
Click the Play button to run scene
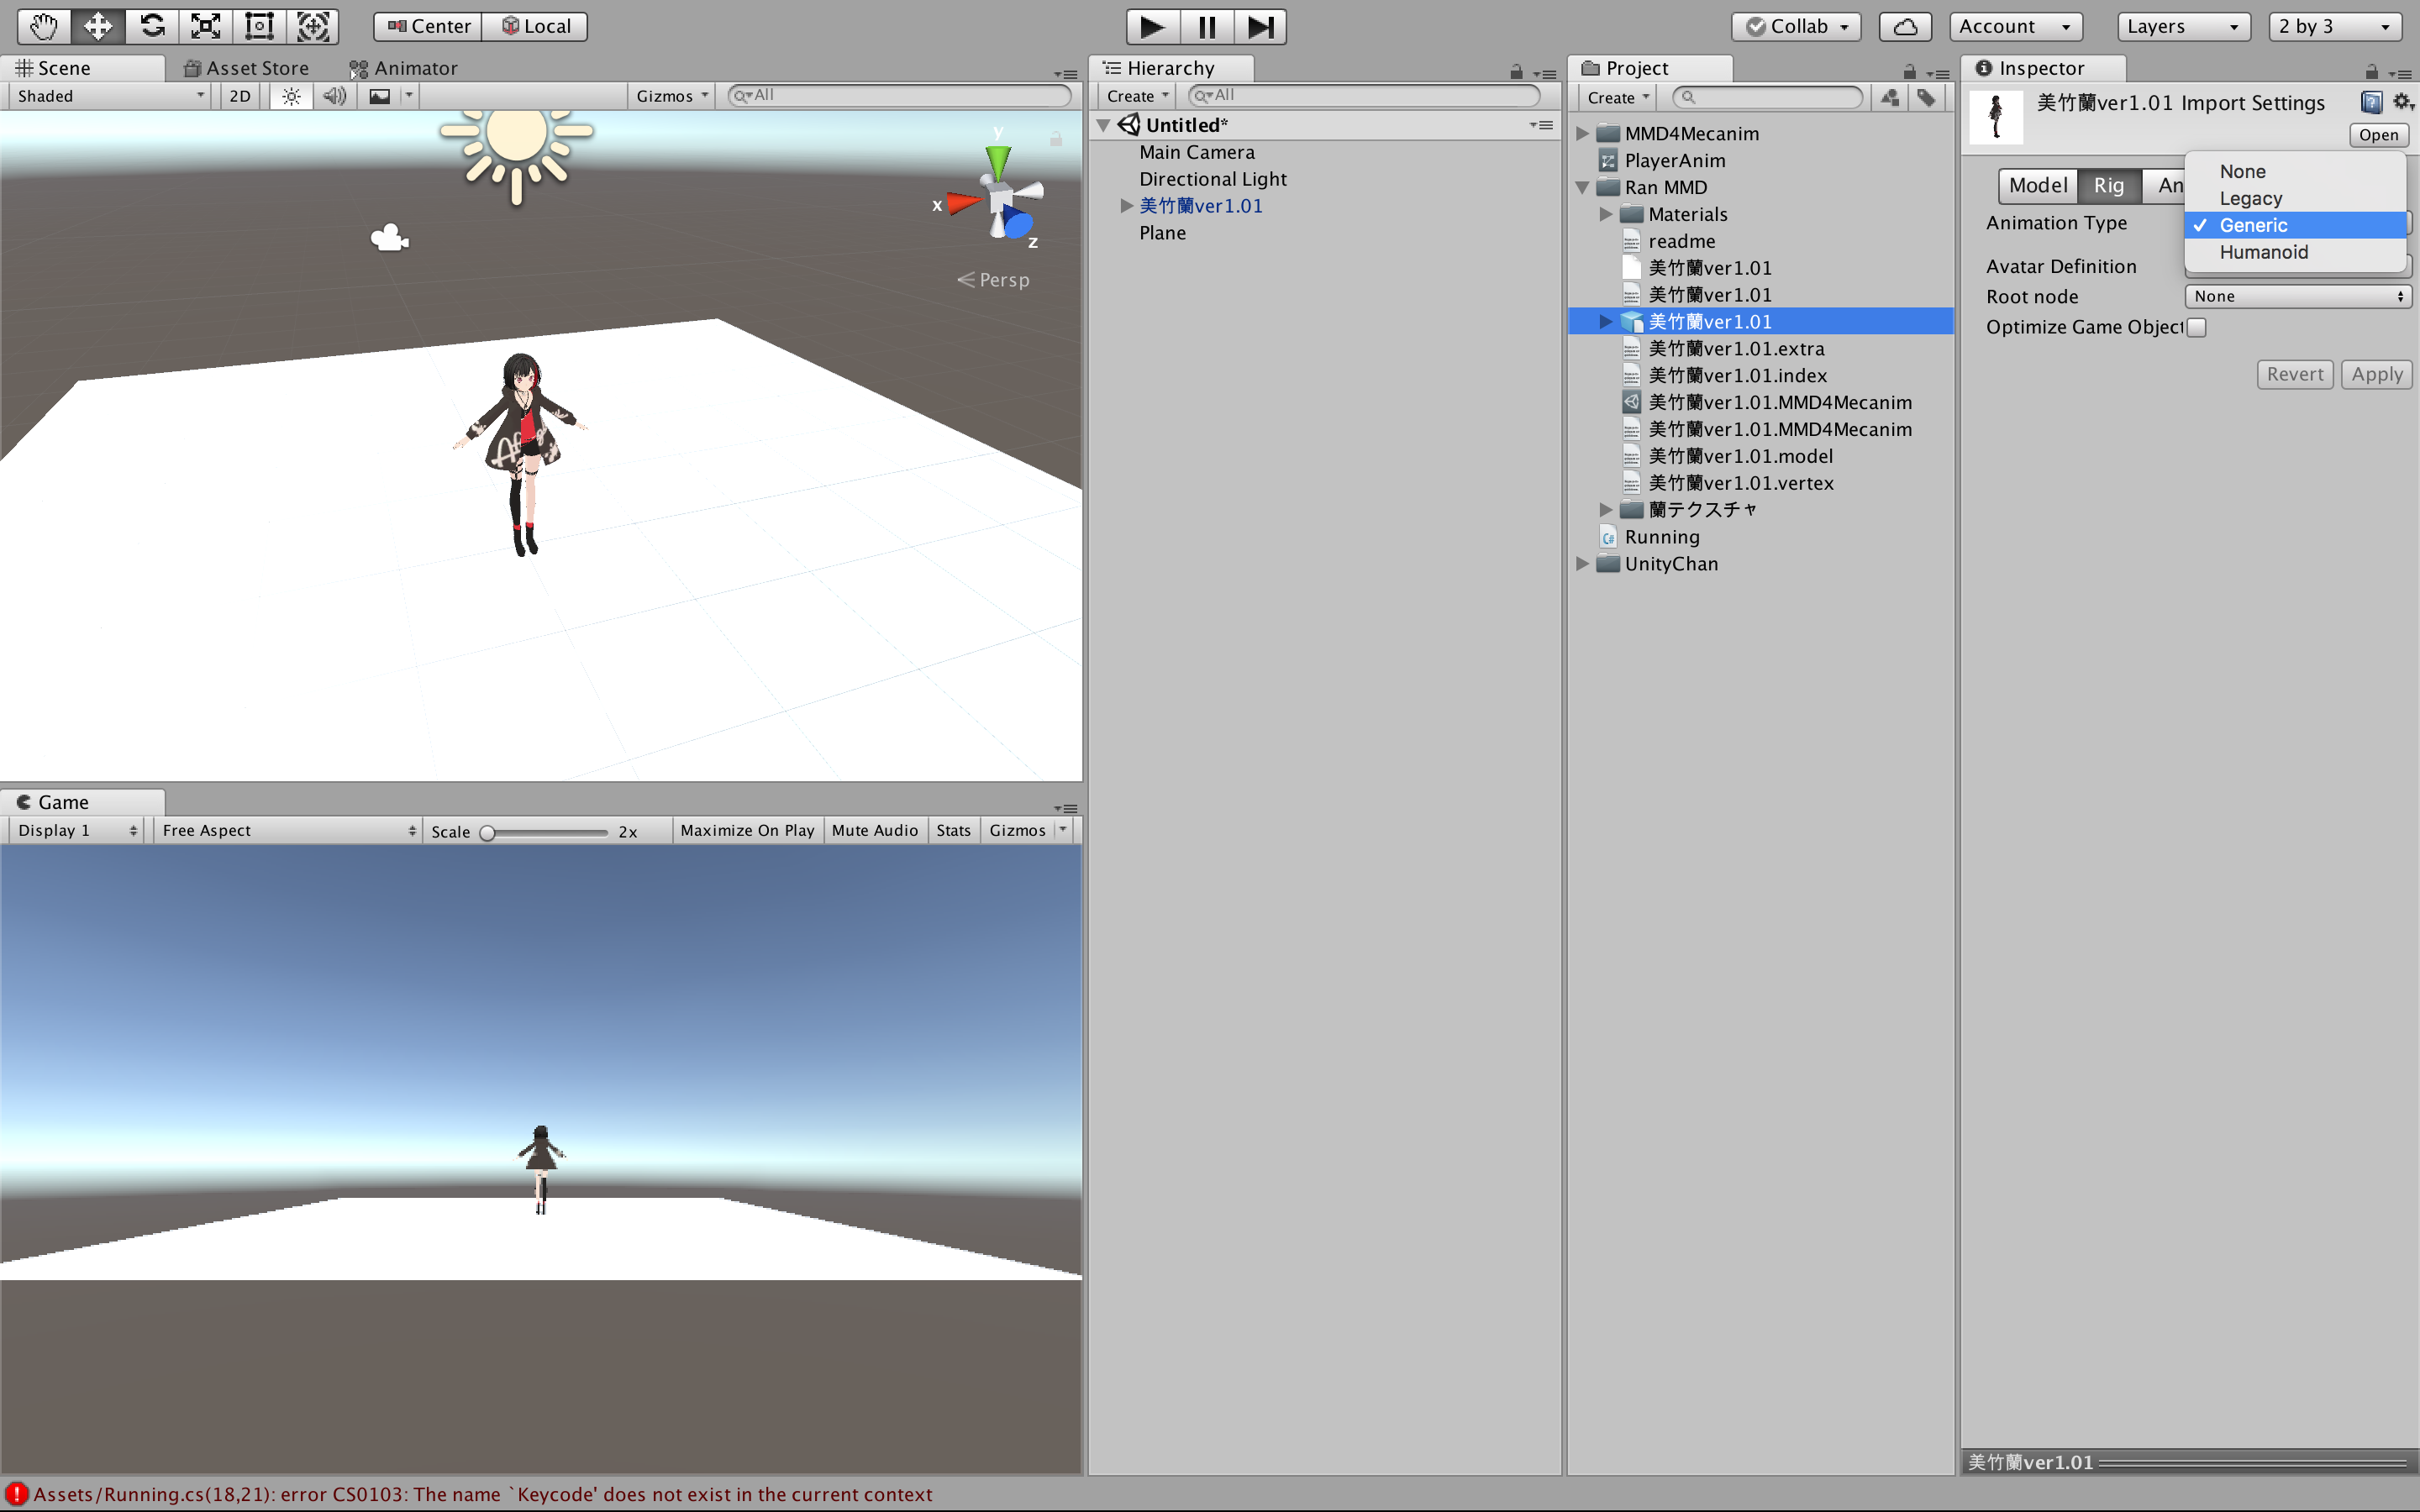1148,24
